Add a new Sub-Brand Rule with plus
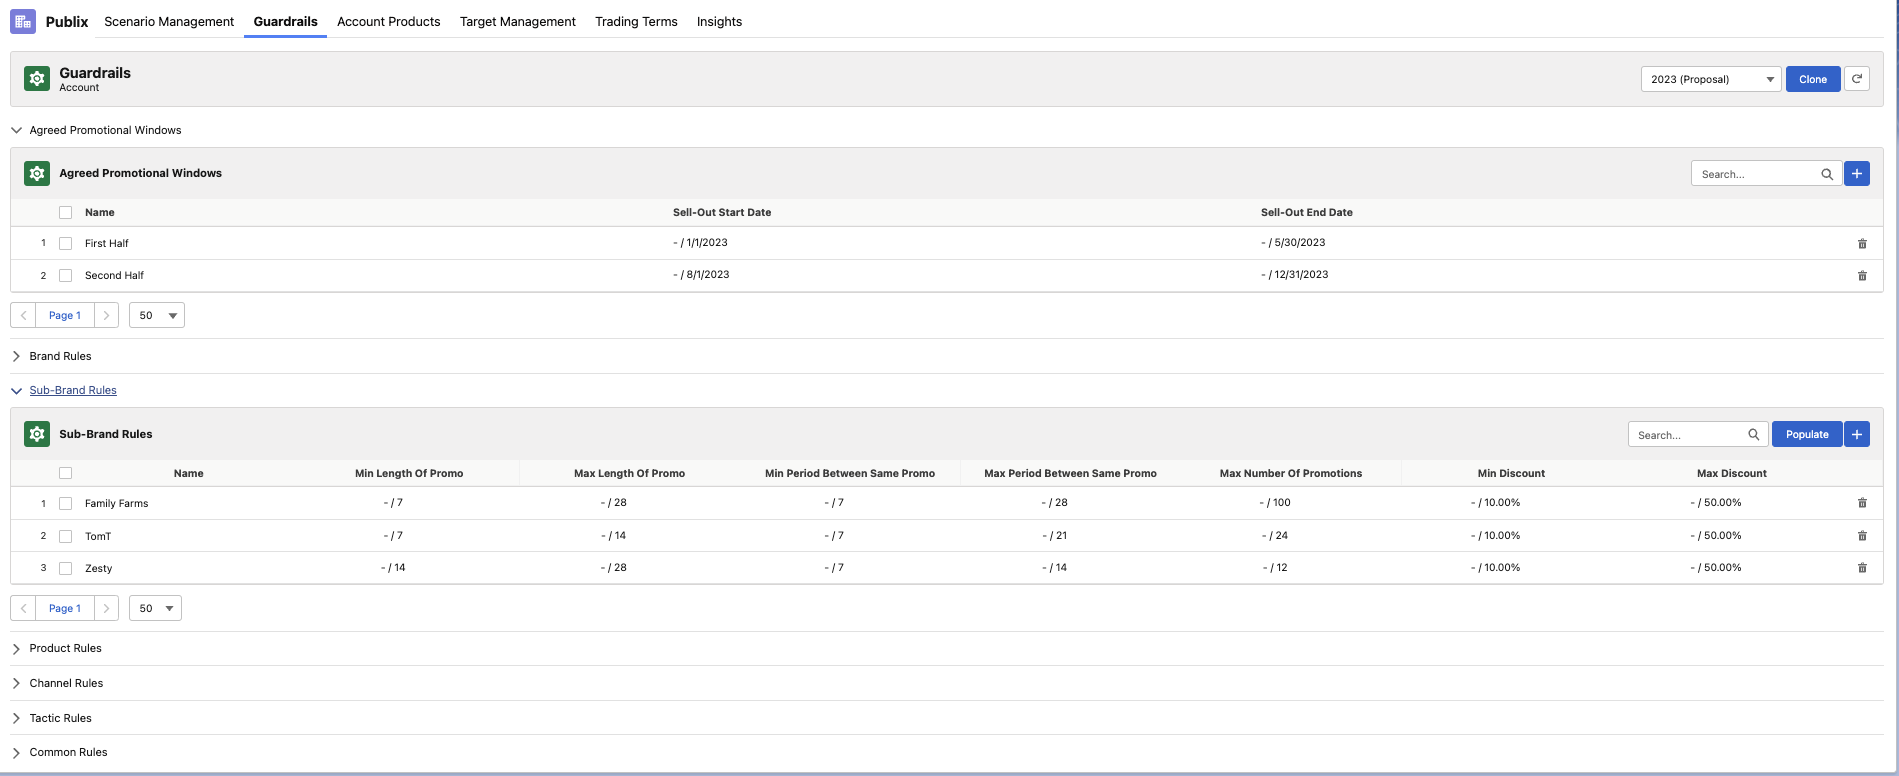The image size is (1899, 776). tap(1857, 434)
